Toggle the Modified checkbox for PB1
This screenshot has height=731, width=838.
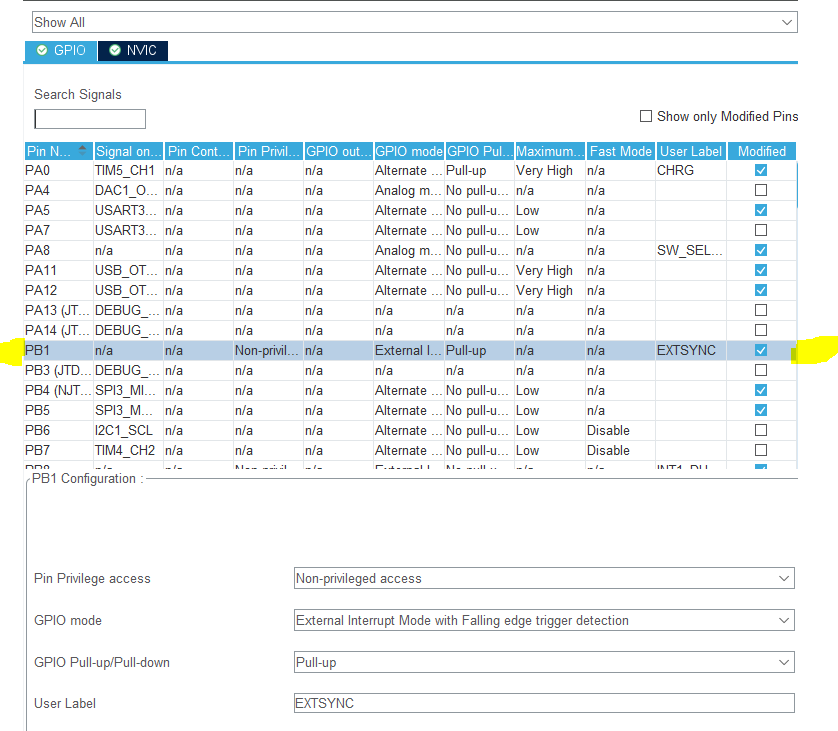[x=761, y=351]
